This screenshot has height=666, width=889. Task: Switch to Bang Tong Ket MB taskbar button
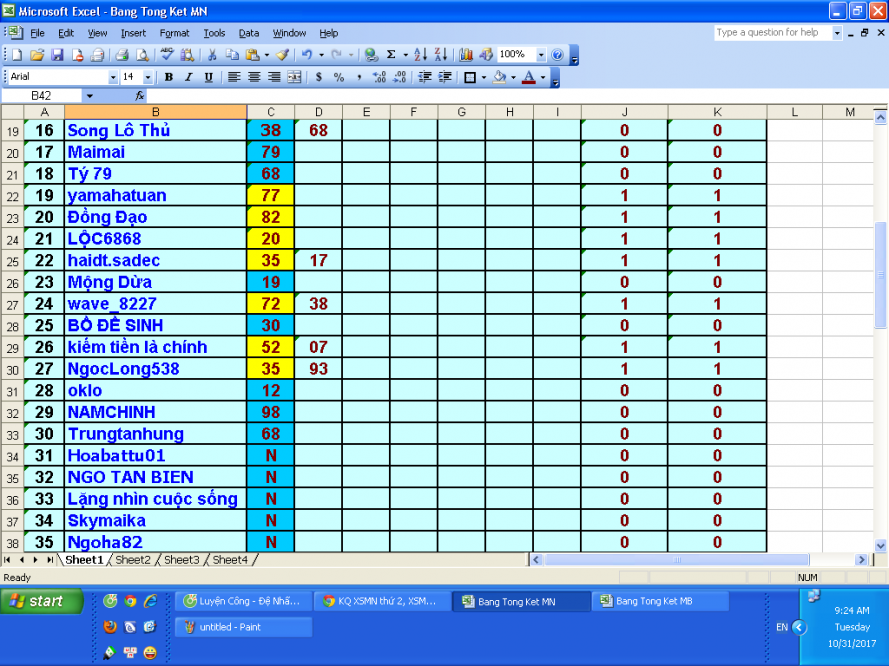pos(653,601)
